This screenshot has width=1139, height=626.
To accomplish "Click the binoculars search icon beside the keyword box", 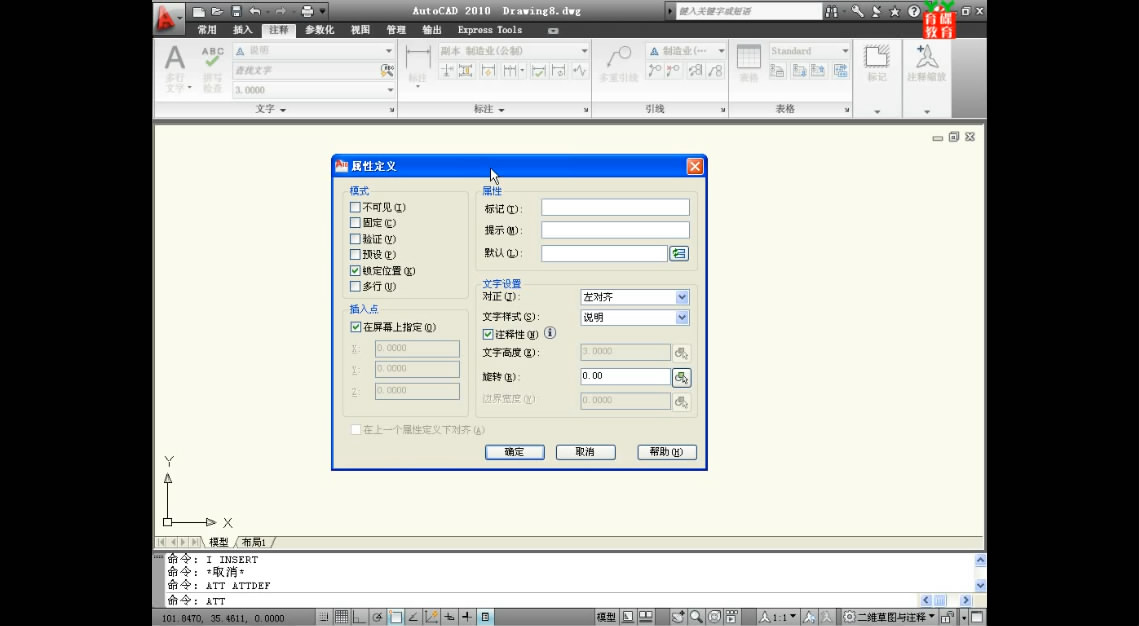I will (x=831, y=12).
